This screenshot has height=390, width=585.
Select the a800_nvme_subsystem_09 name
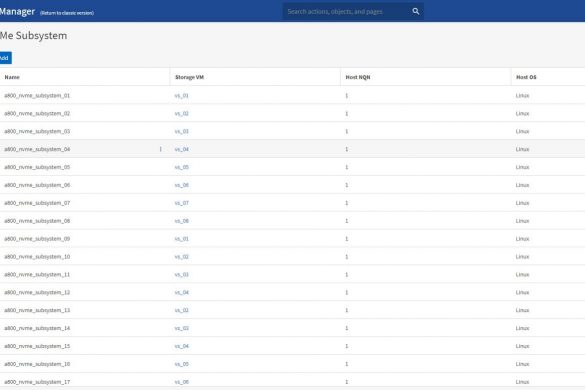tap(37, 239)
